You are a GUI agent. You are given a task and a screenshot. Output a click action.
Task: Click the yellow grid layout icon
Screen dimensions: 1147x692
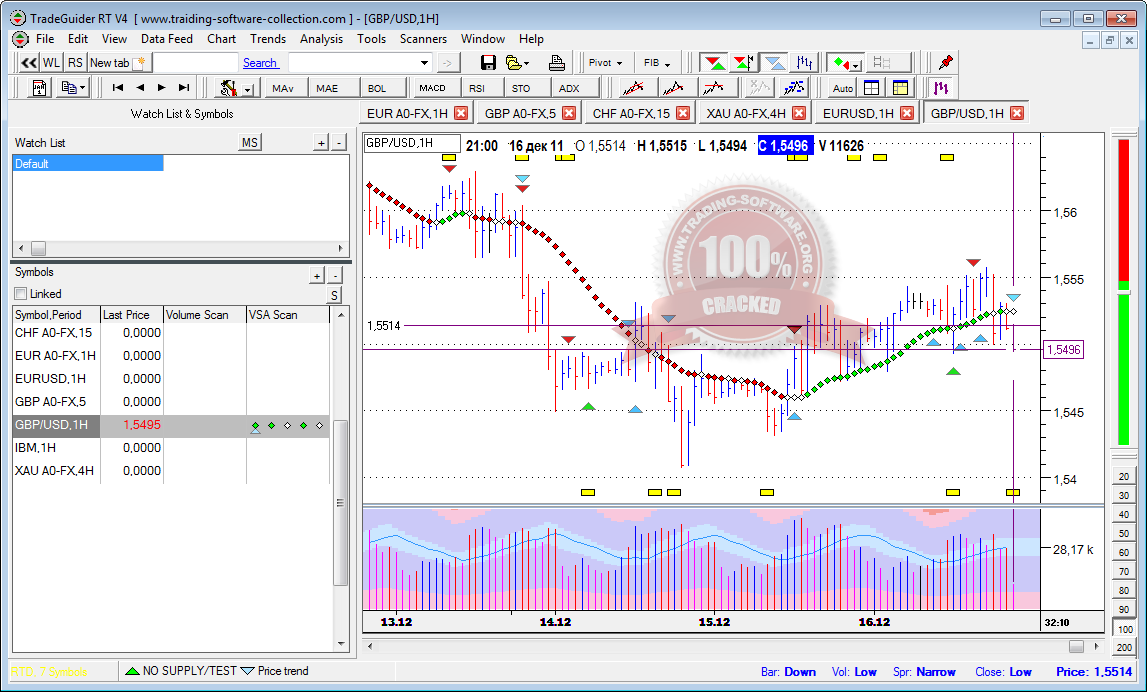900,88
